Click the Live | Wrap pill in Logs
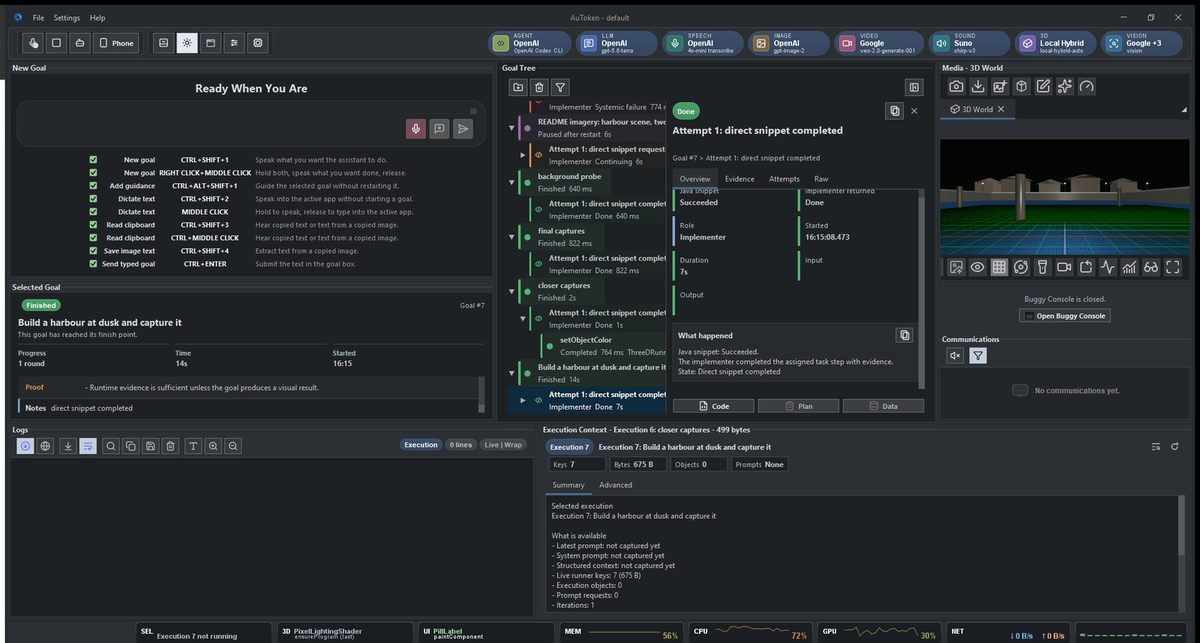Screen dimensions: 1200x643 (x=503, y=445)
